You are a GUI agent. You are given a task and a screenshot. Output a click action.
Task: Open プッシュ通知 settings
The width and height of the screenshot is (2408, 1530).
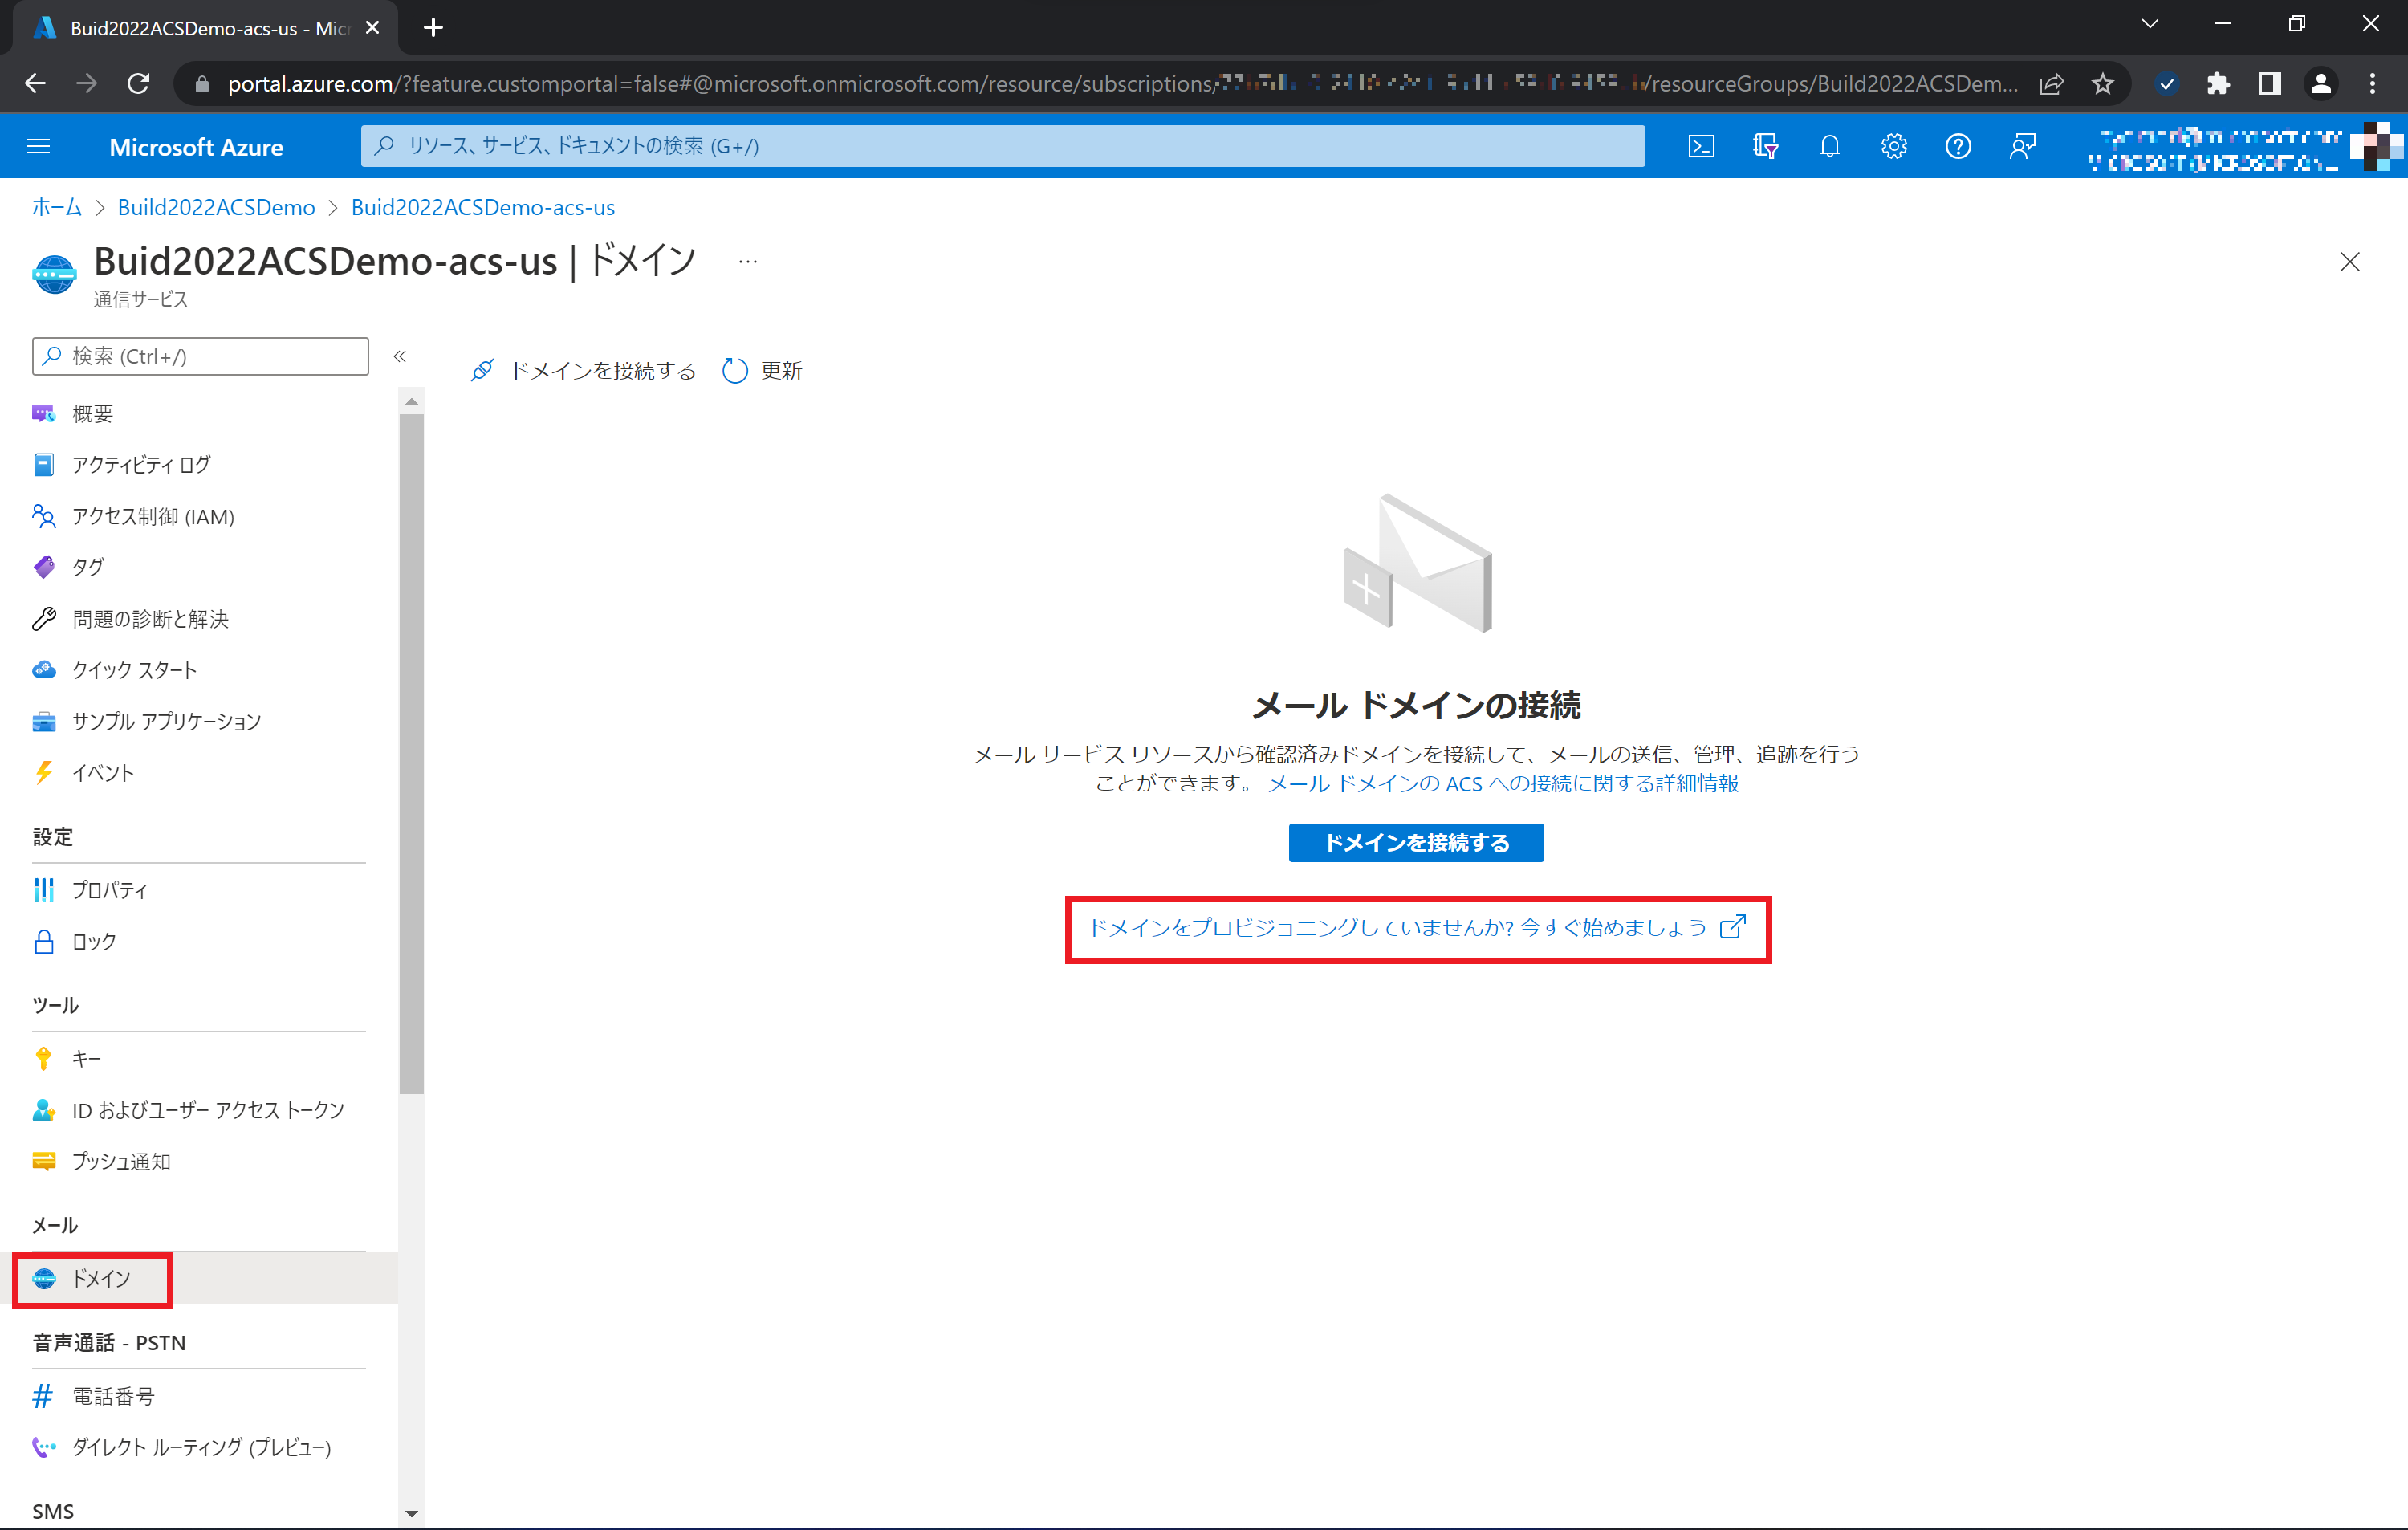tap(122, 1161)
